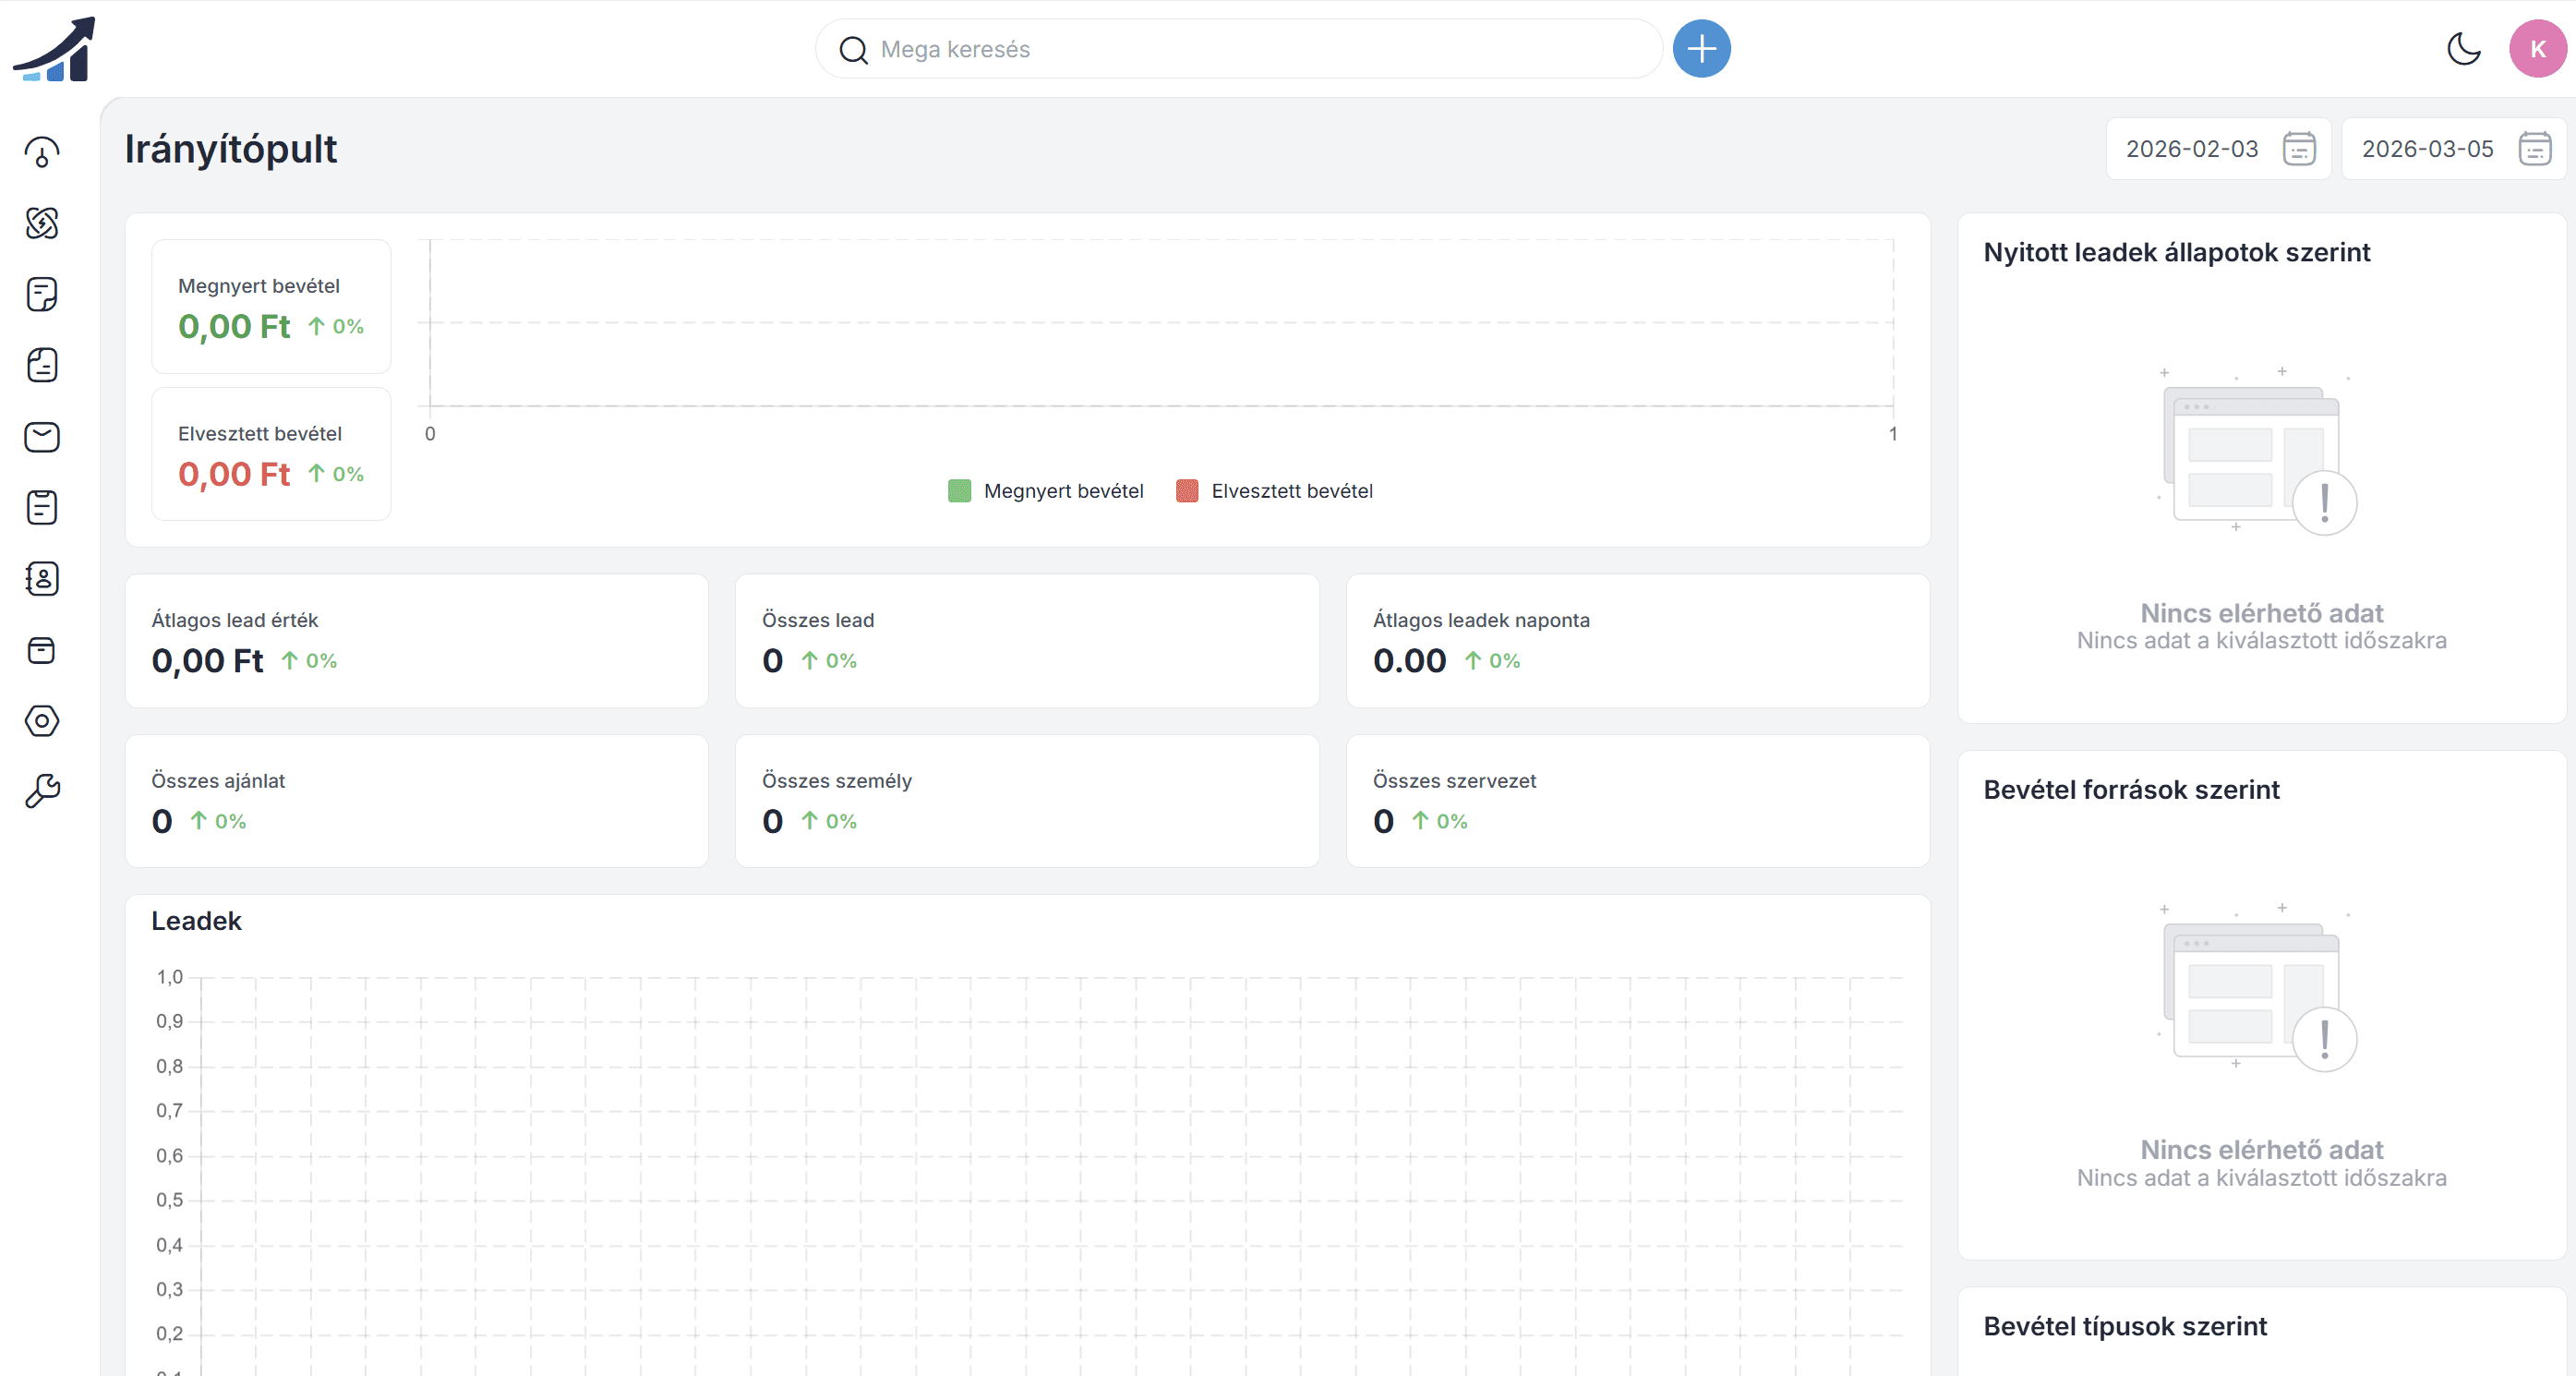Open the contacts address book icon
The height and width of the screenshot is (1376, 2576).
tap(42, 579)
